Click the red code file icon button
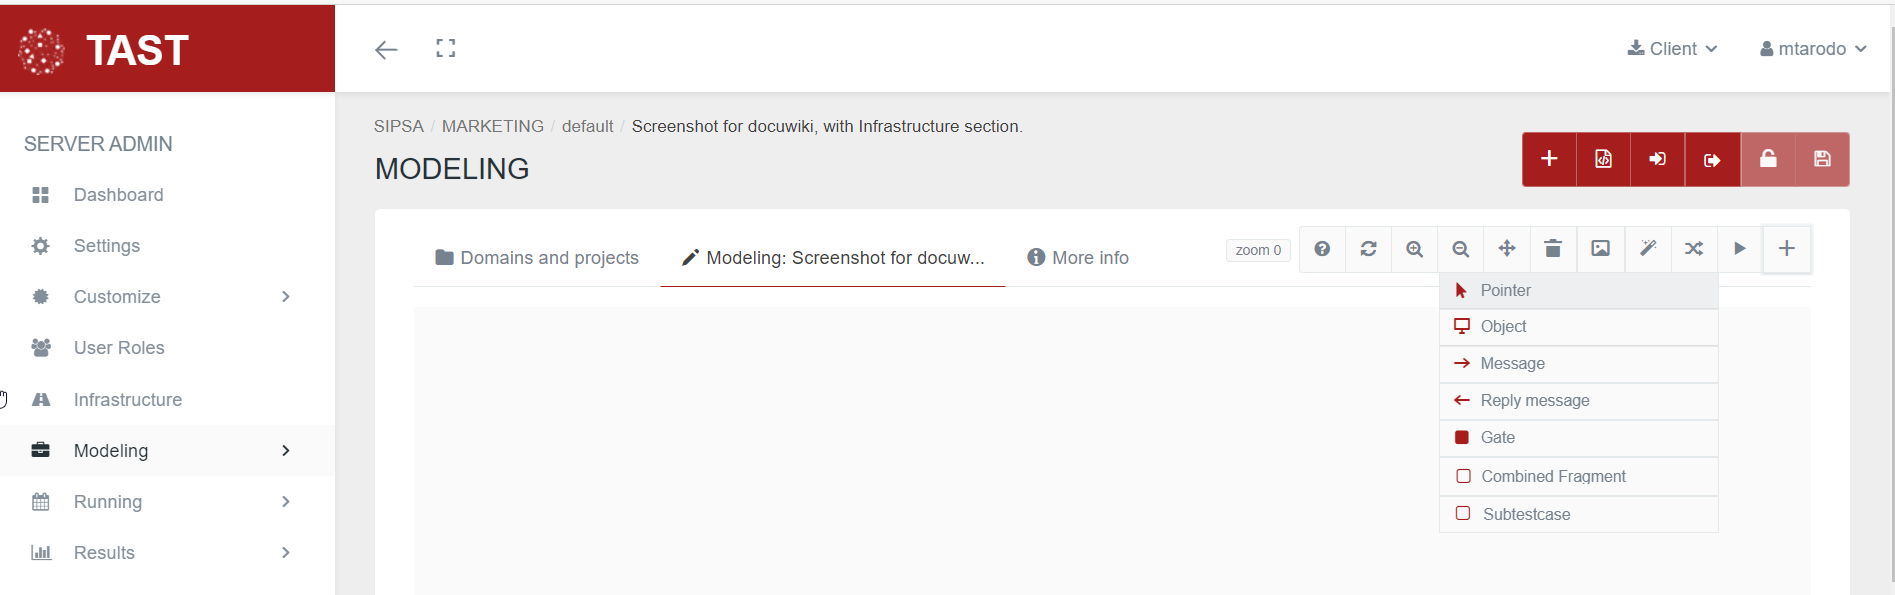1895x595 pixels. [x=1603, y=159]
